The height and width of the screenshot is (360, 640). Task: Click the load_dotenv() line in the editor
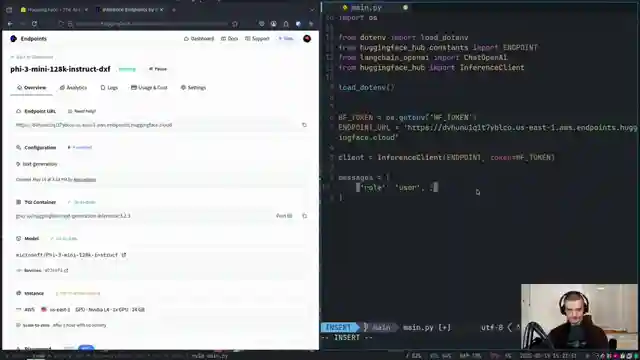pos(367,87)
